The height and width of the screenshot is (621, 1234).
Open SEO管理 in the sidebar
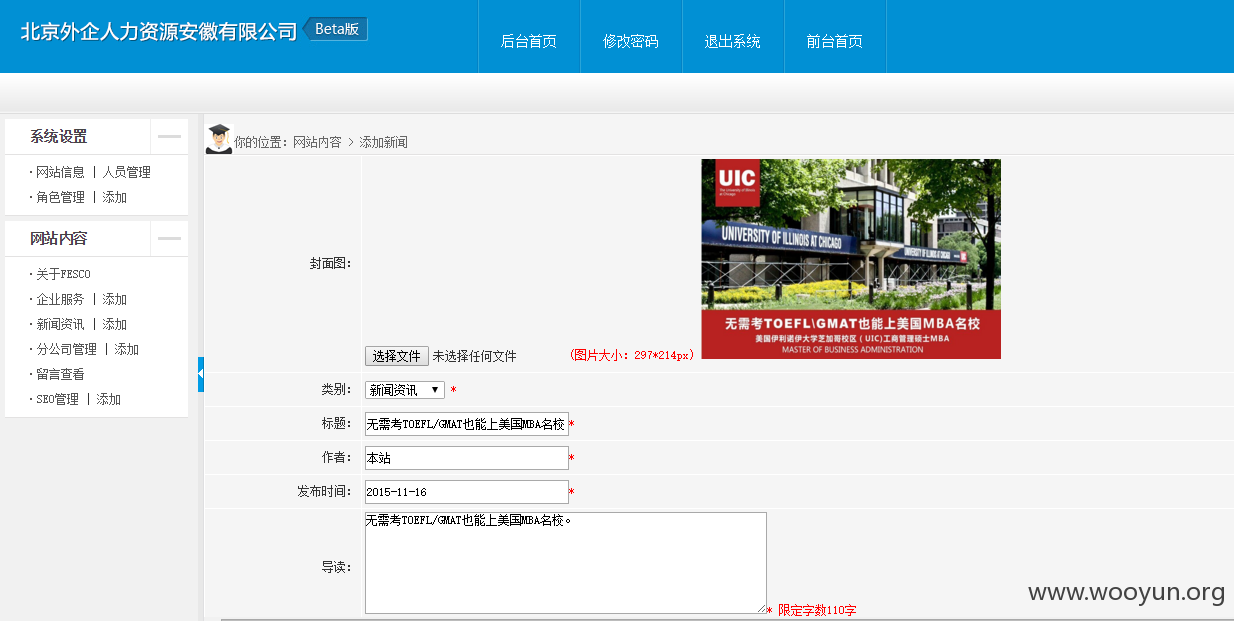(x=57, y=399)
